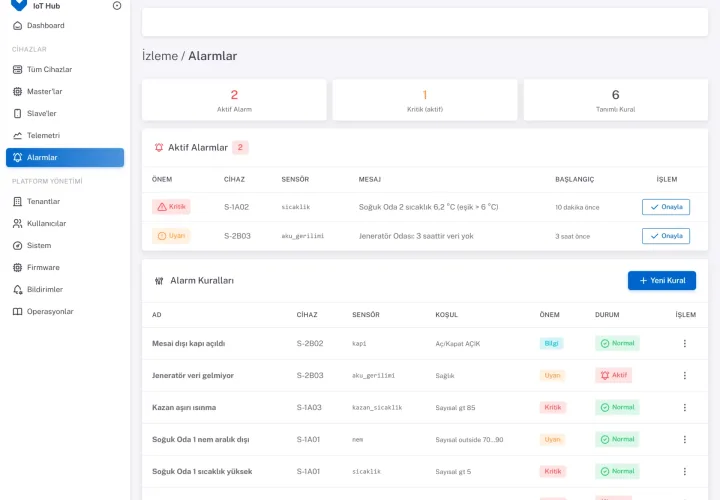This screenshot has width=720, height=500.
Task: Click the Alarm Kuralları sliders icon
Action: 159,281
